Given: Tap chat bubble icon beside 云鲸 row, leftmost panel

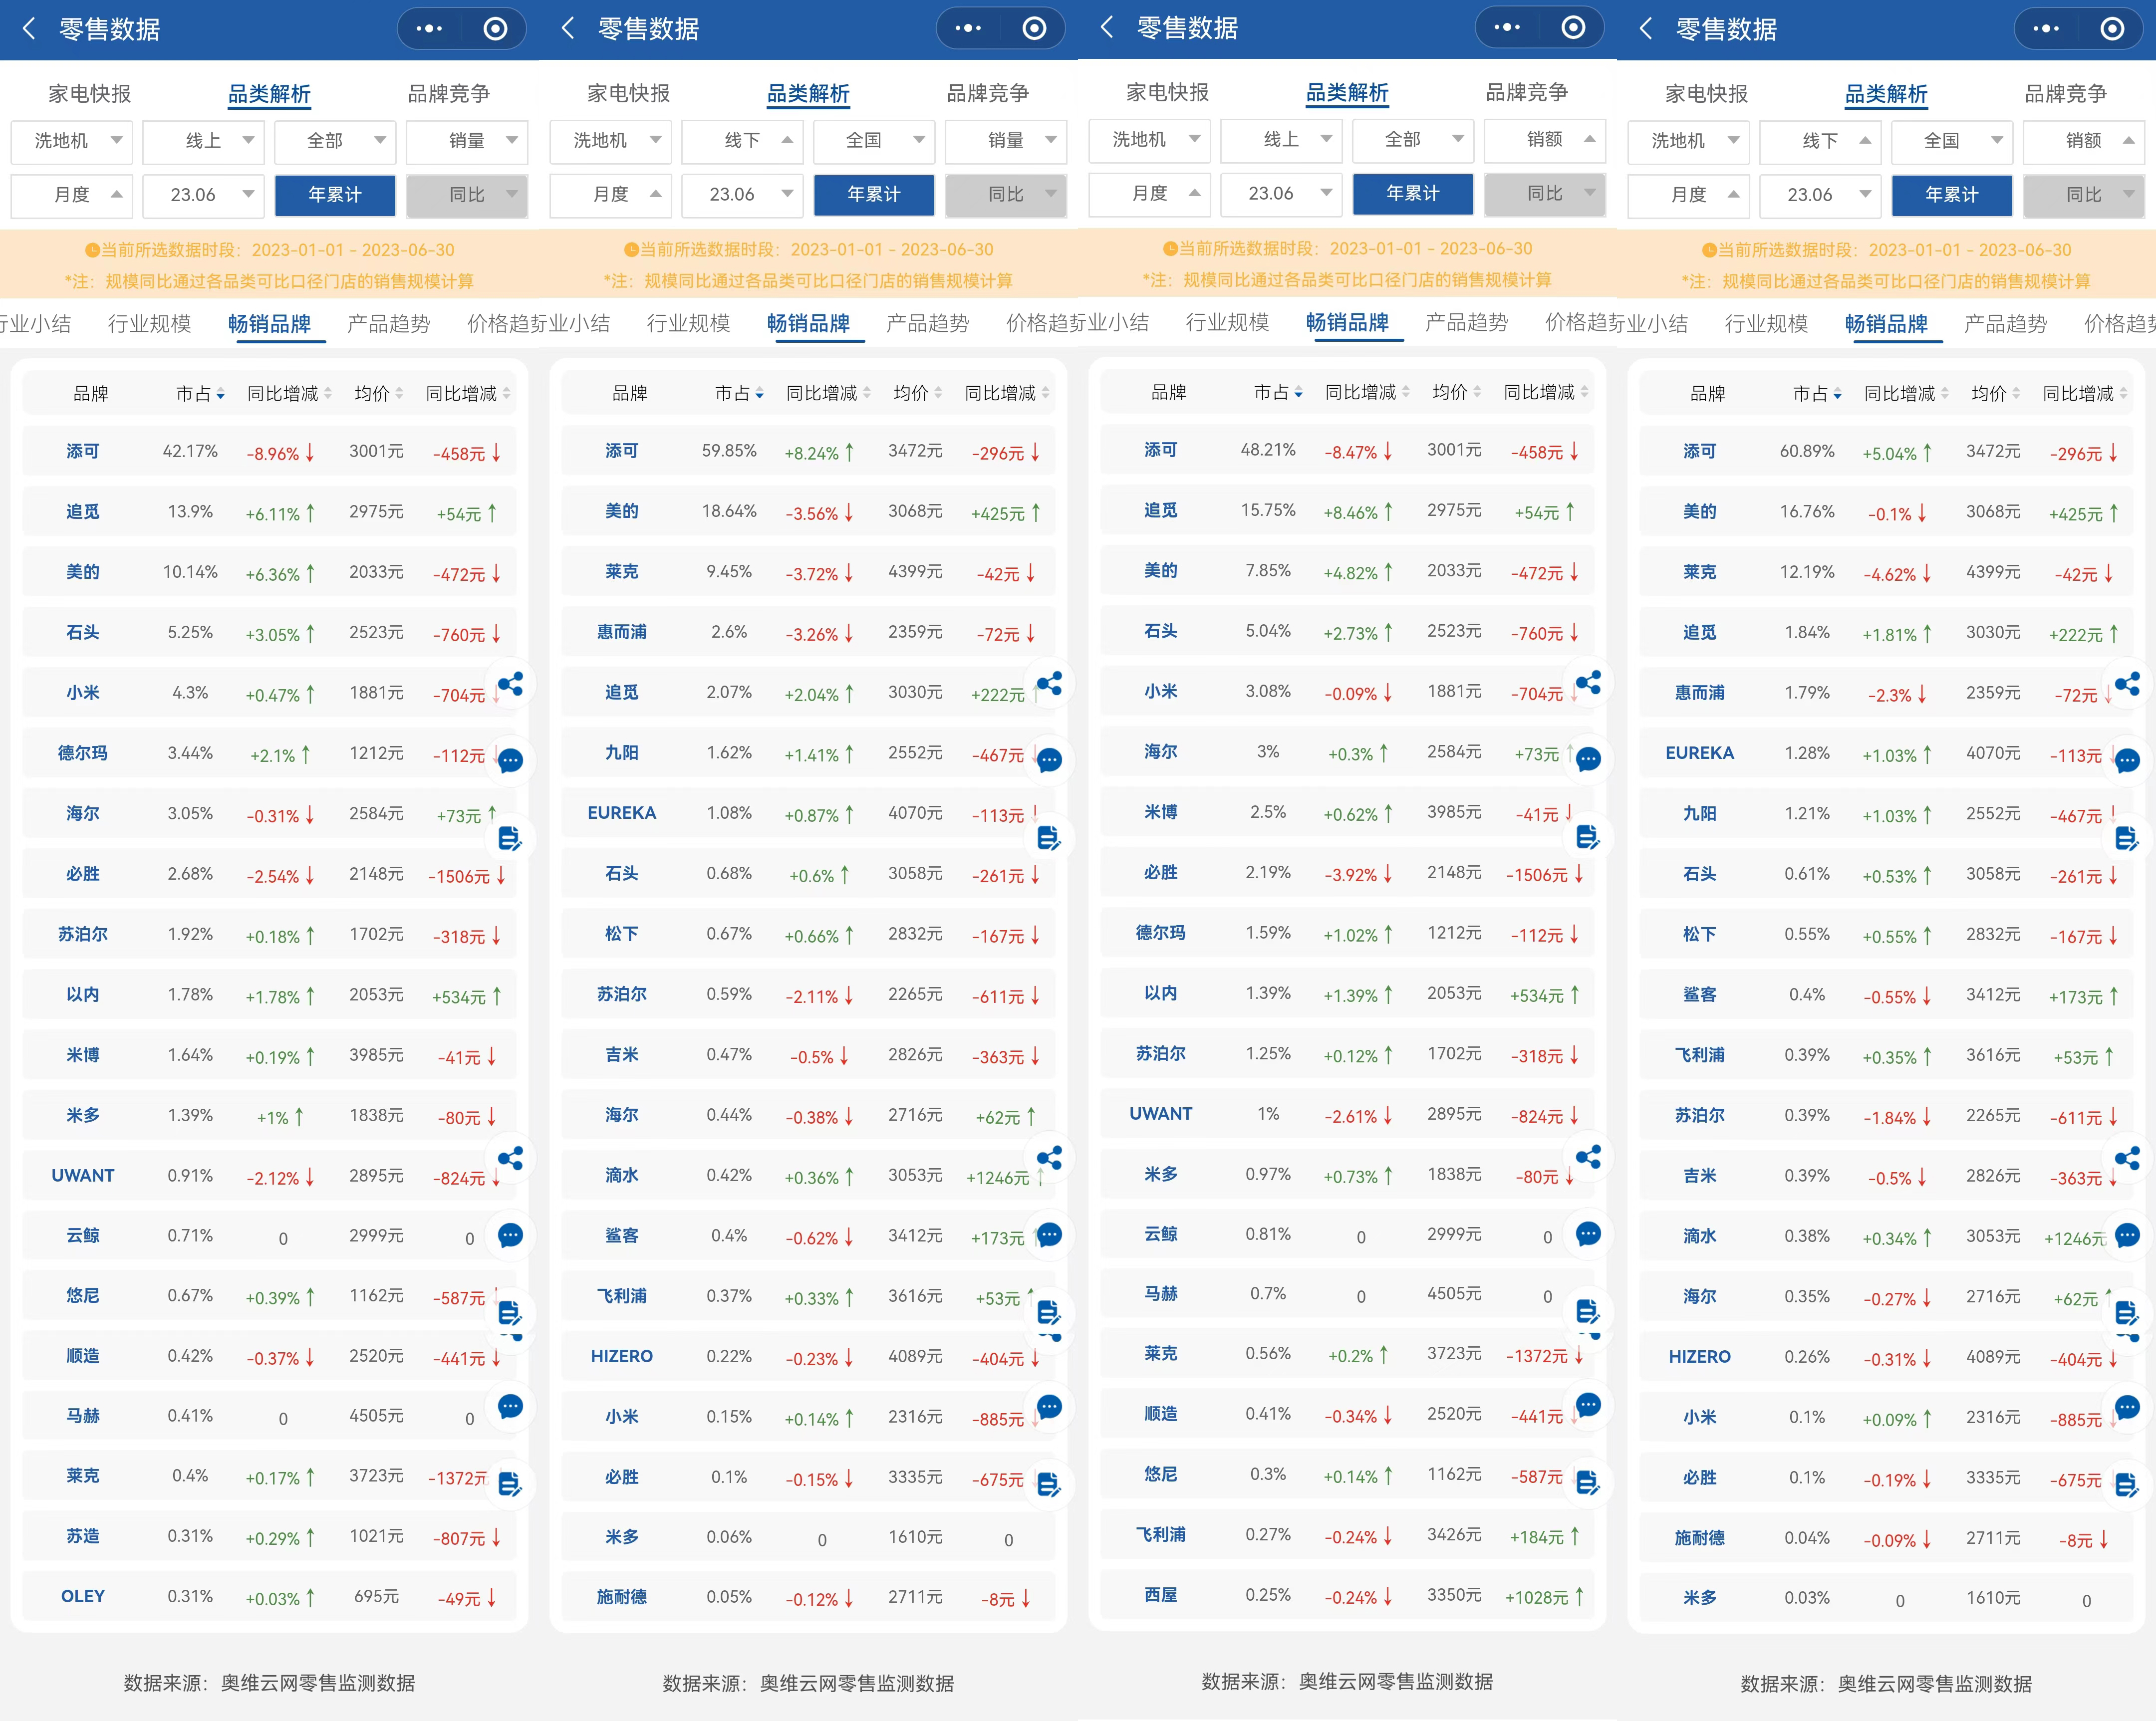Looking at the screenshot, I should 510,1235.
